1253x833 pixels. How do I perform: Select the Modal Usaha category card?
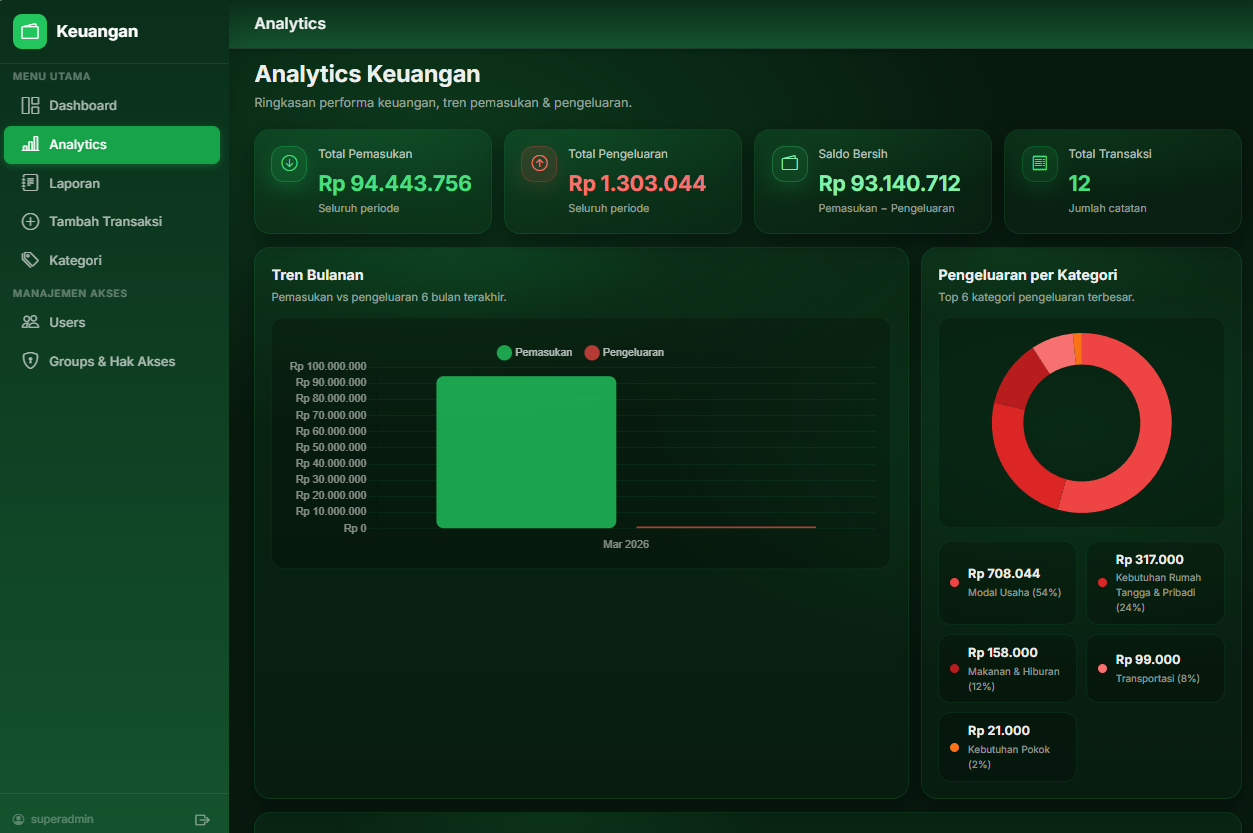click(x=1006, y=583)
